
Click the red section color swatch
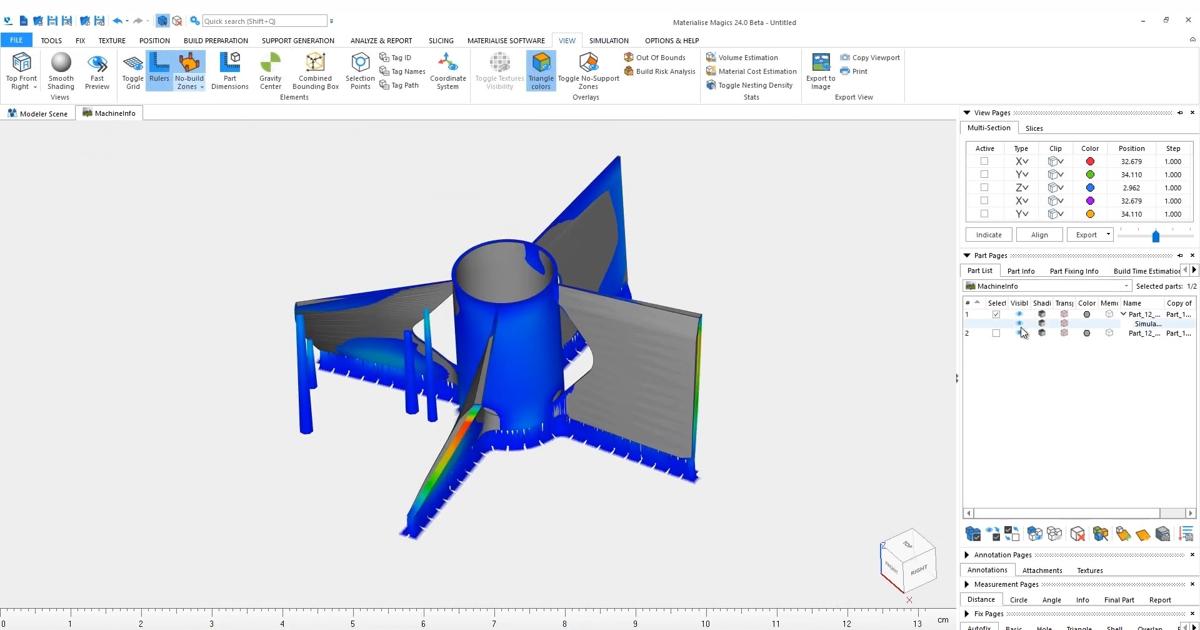[1090, 161]
